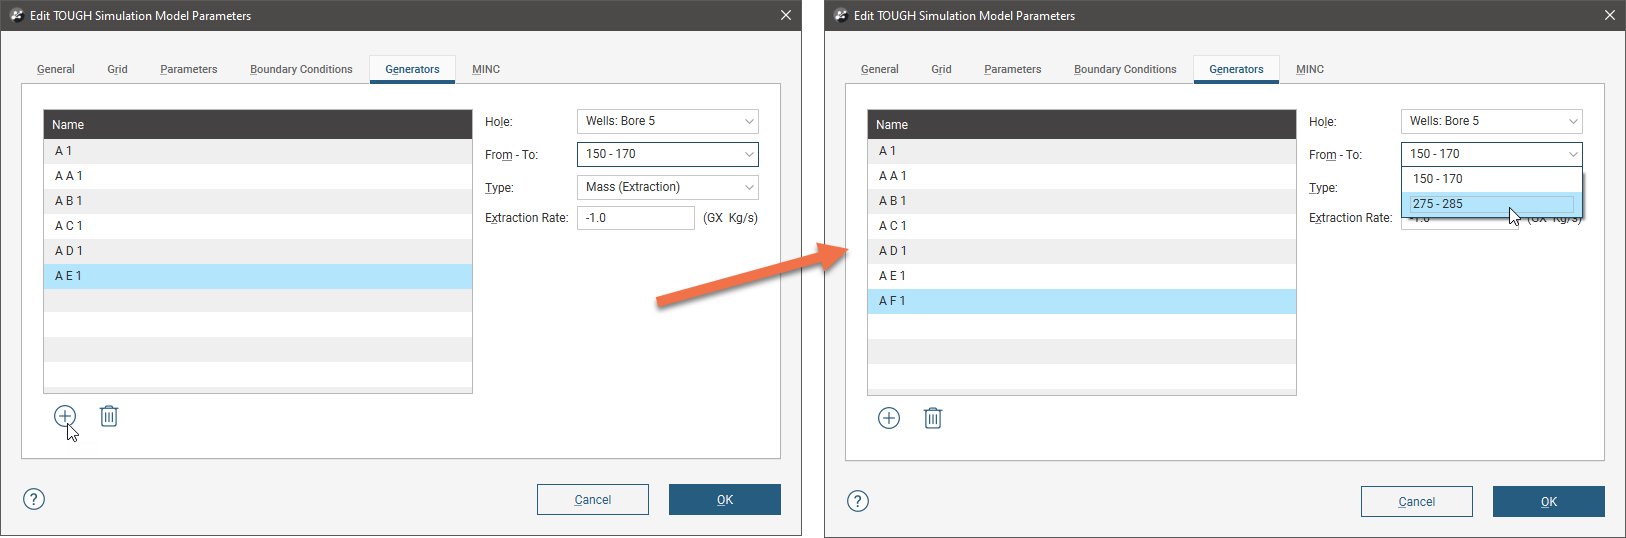Switch to Boundary Conditions tab in left dialog
1626x538 pixels.
tap(301, 69)
